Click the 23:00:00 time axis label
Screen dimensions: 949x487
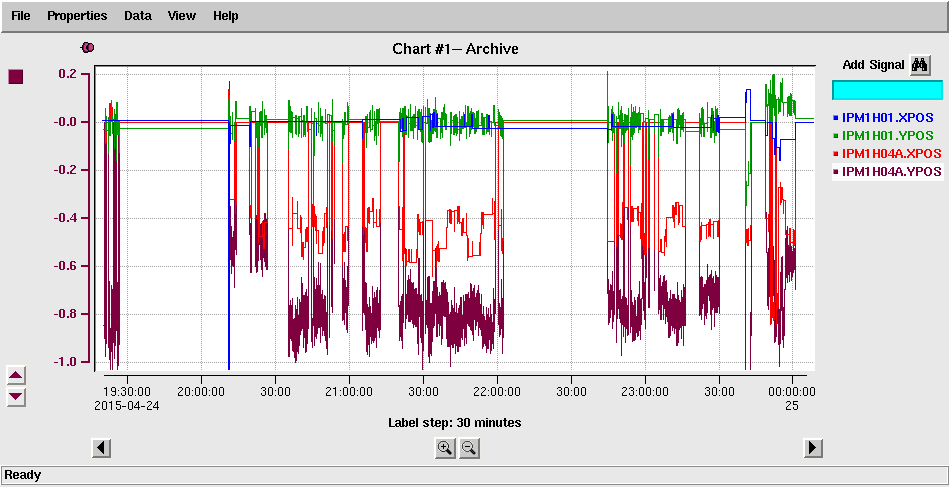[x=645, y=392]
